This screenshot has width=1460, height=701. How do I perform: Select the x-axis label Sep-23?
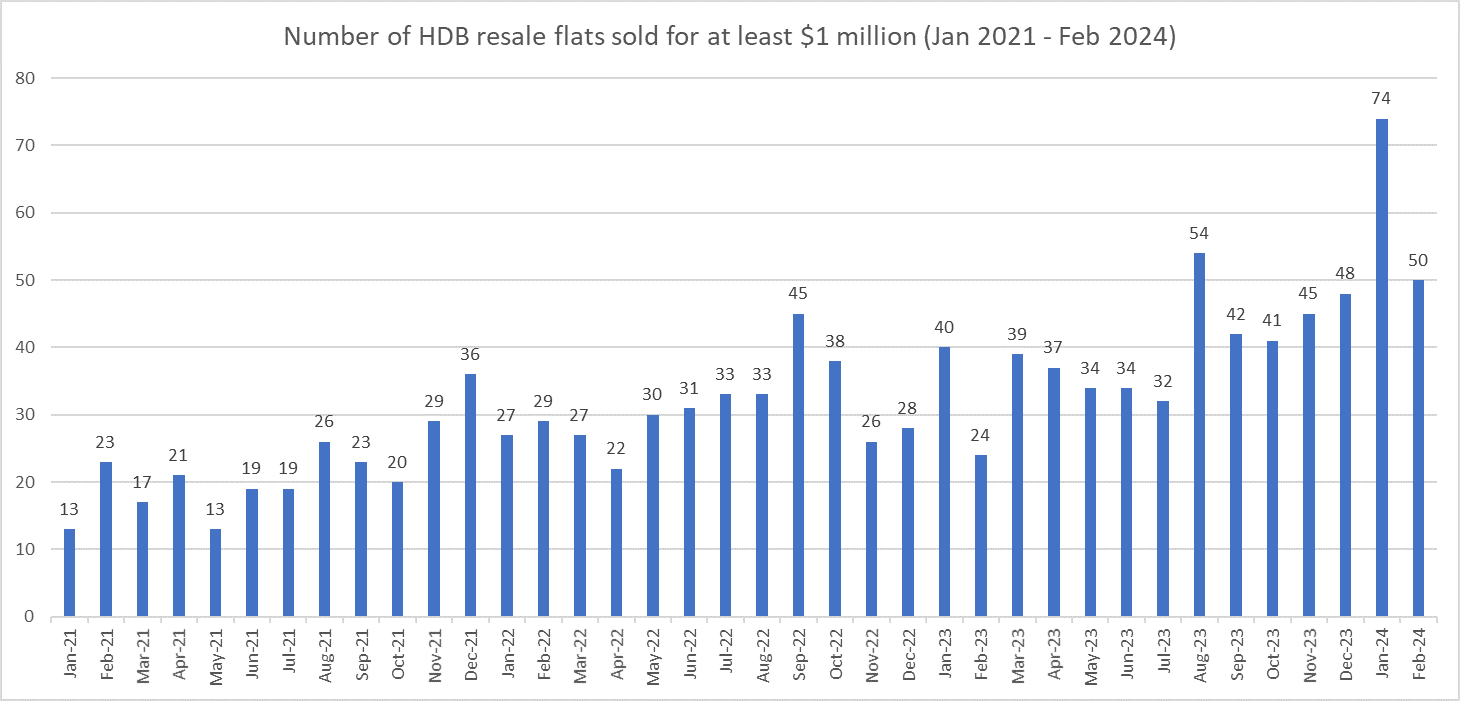[1236, 654]
